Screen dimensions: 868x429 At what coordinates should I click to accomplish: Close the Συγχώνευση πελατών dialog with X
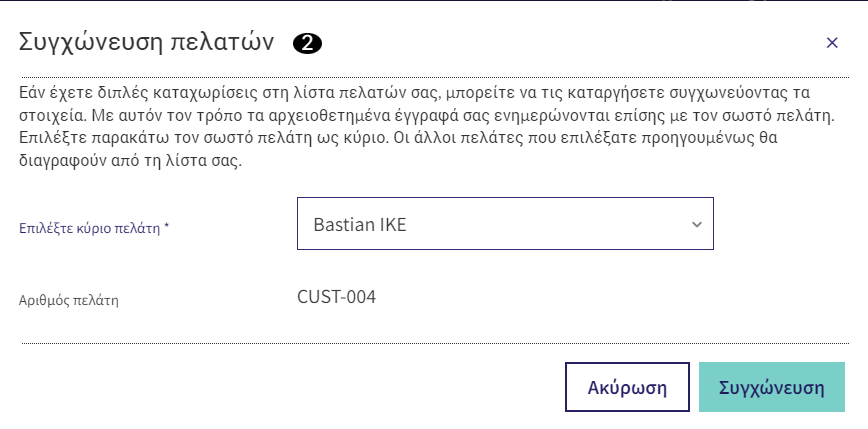tap(831, 43)
